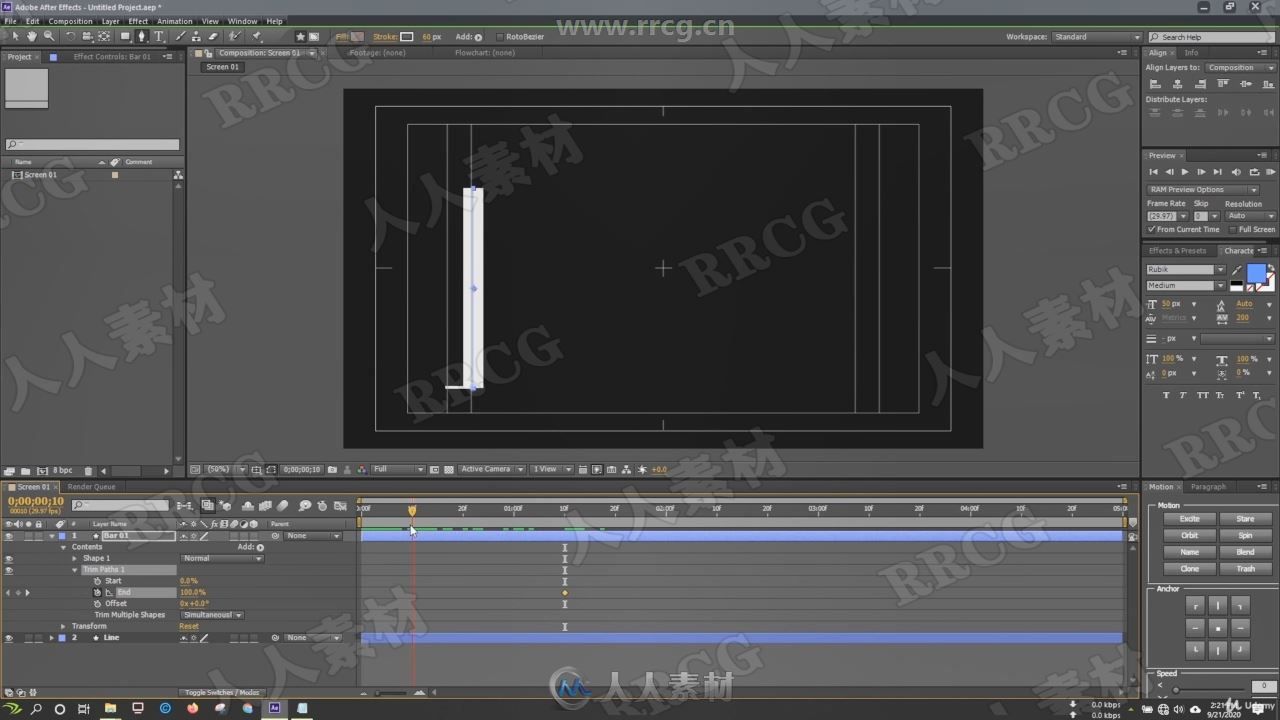
Task: Click the loop options icon in Preview panel
Action: coord(1253,172)
